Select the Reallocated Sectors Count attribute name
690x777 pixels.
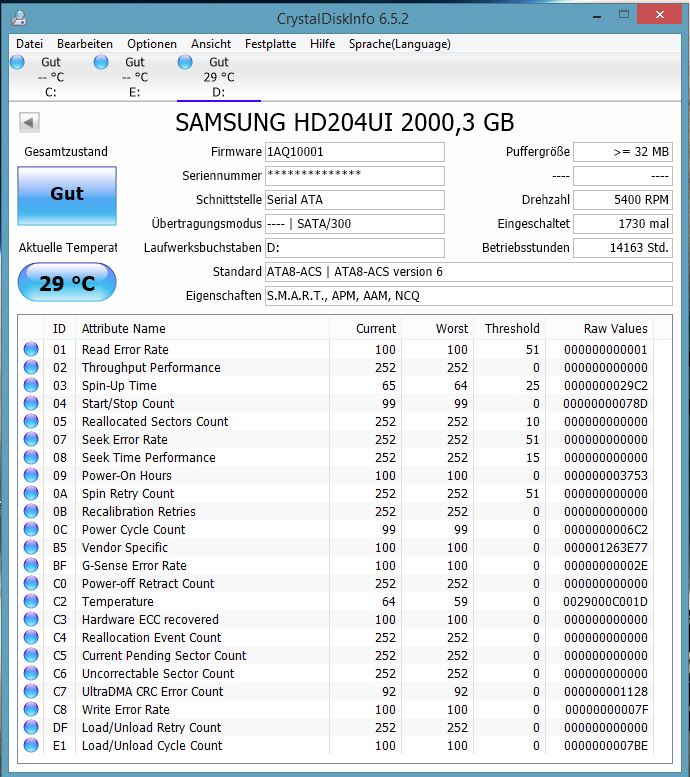[155, 422]
